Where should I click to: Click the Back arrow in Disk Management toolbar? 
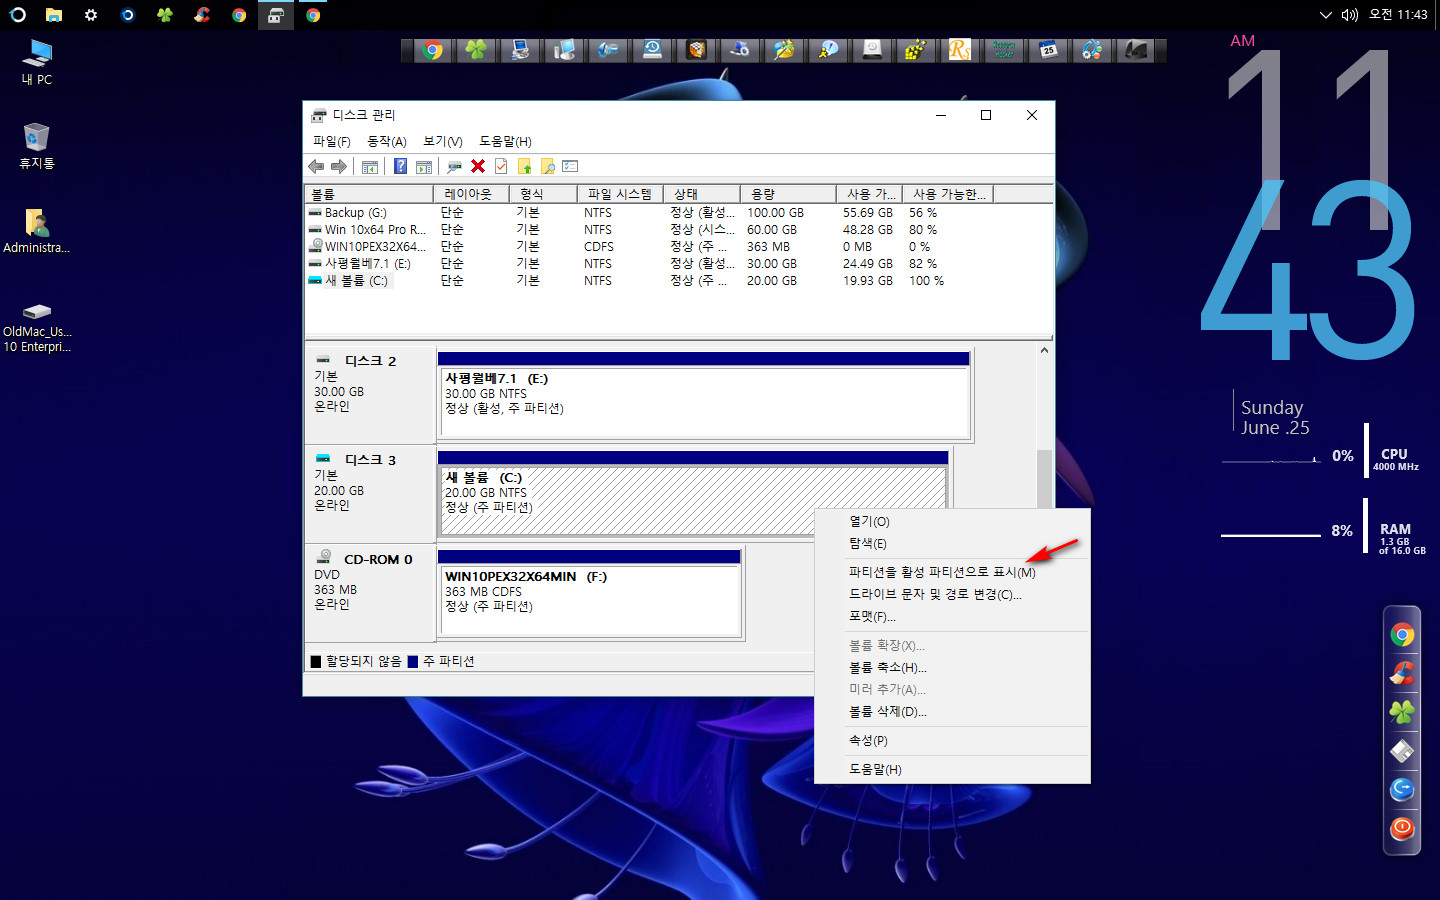click(316, 166)
